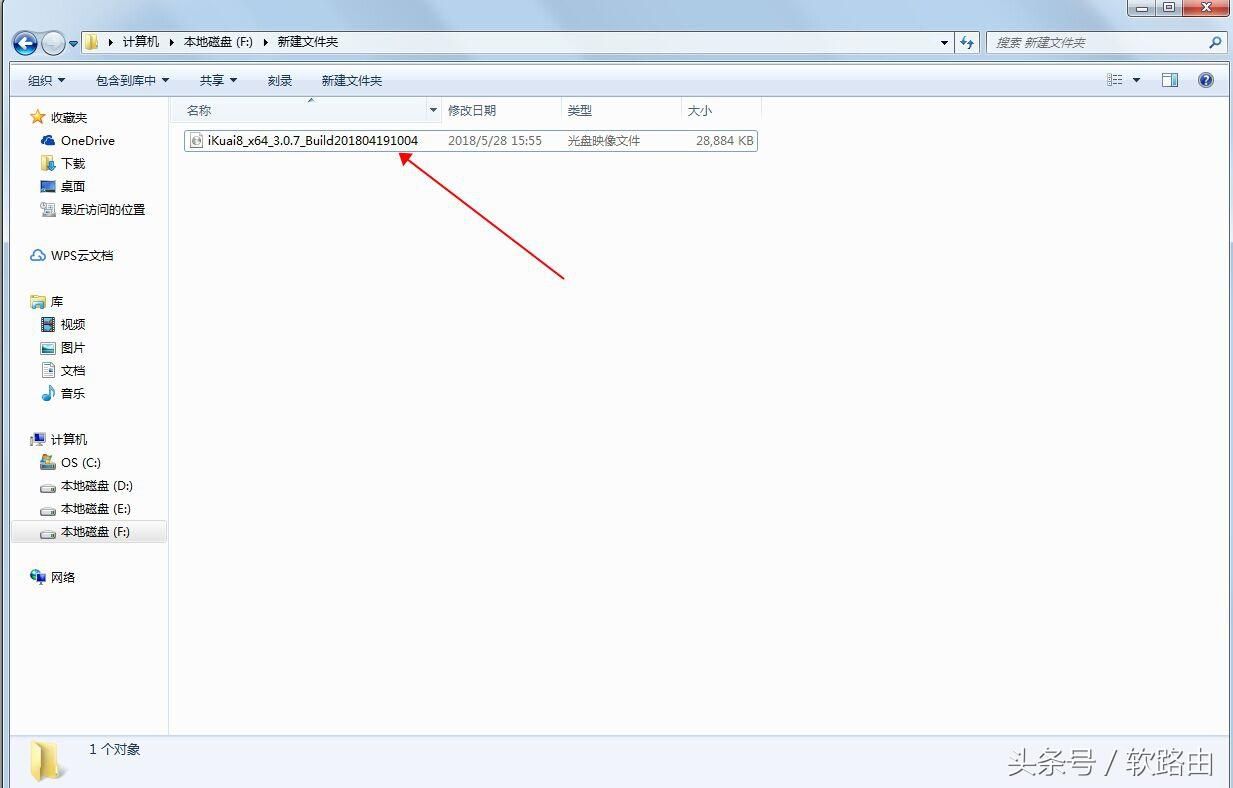Open 下载 in the favorites list

tap(73, 164)
